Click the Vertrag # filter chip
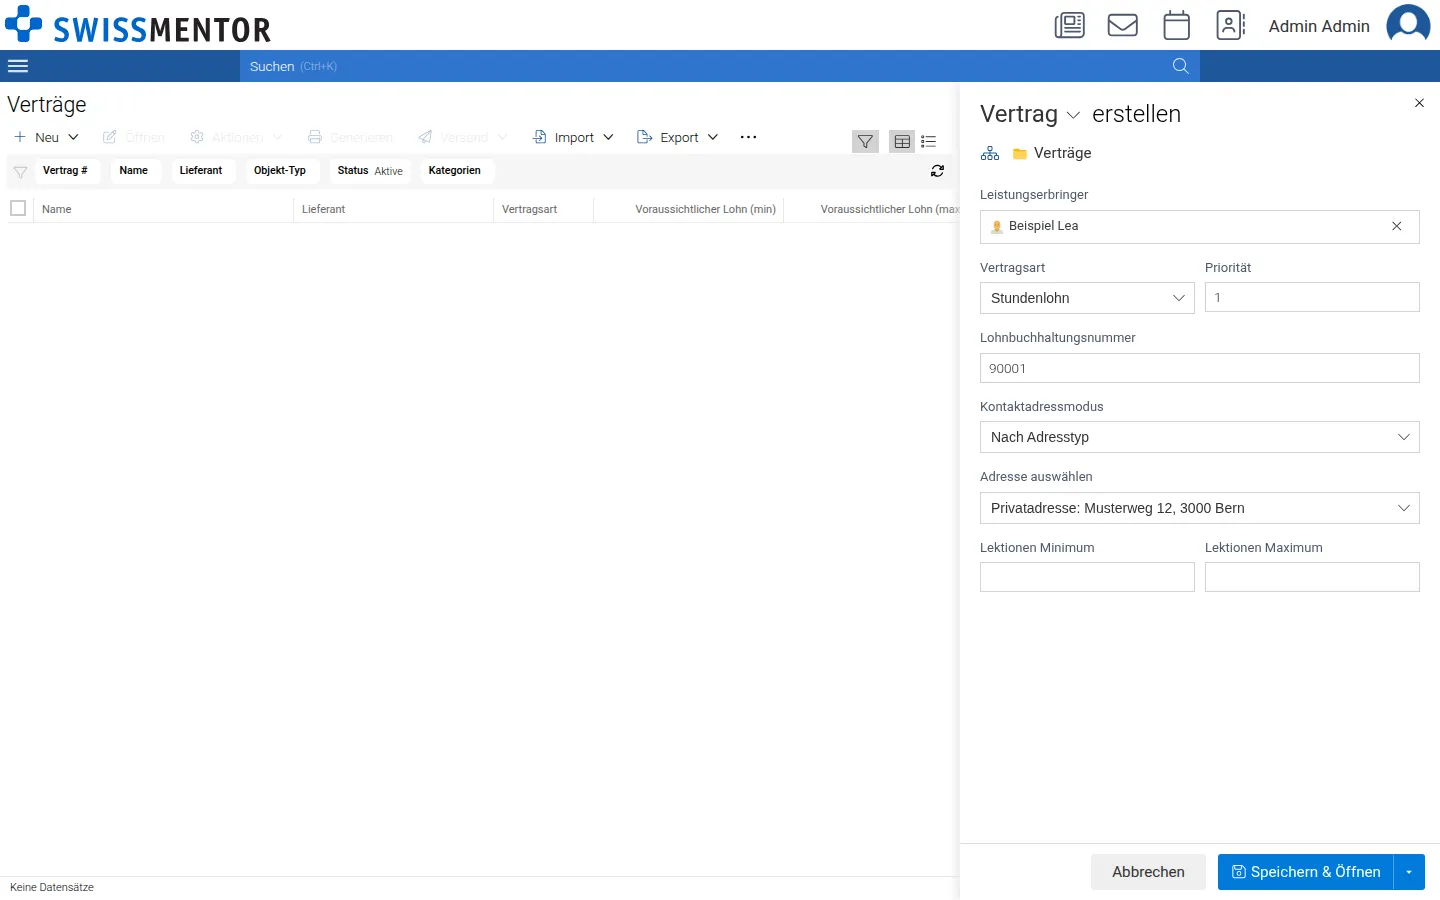The height and width of the screenshot is (900, 1440). point(66,171)
